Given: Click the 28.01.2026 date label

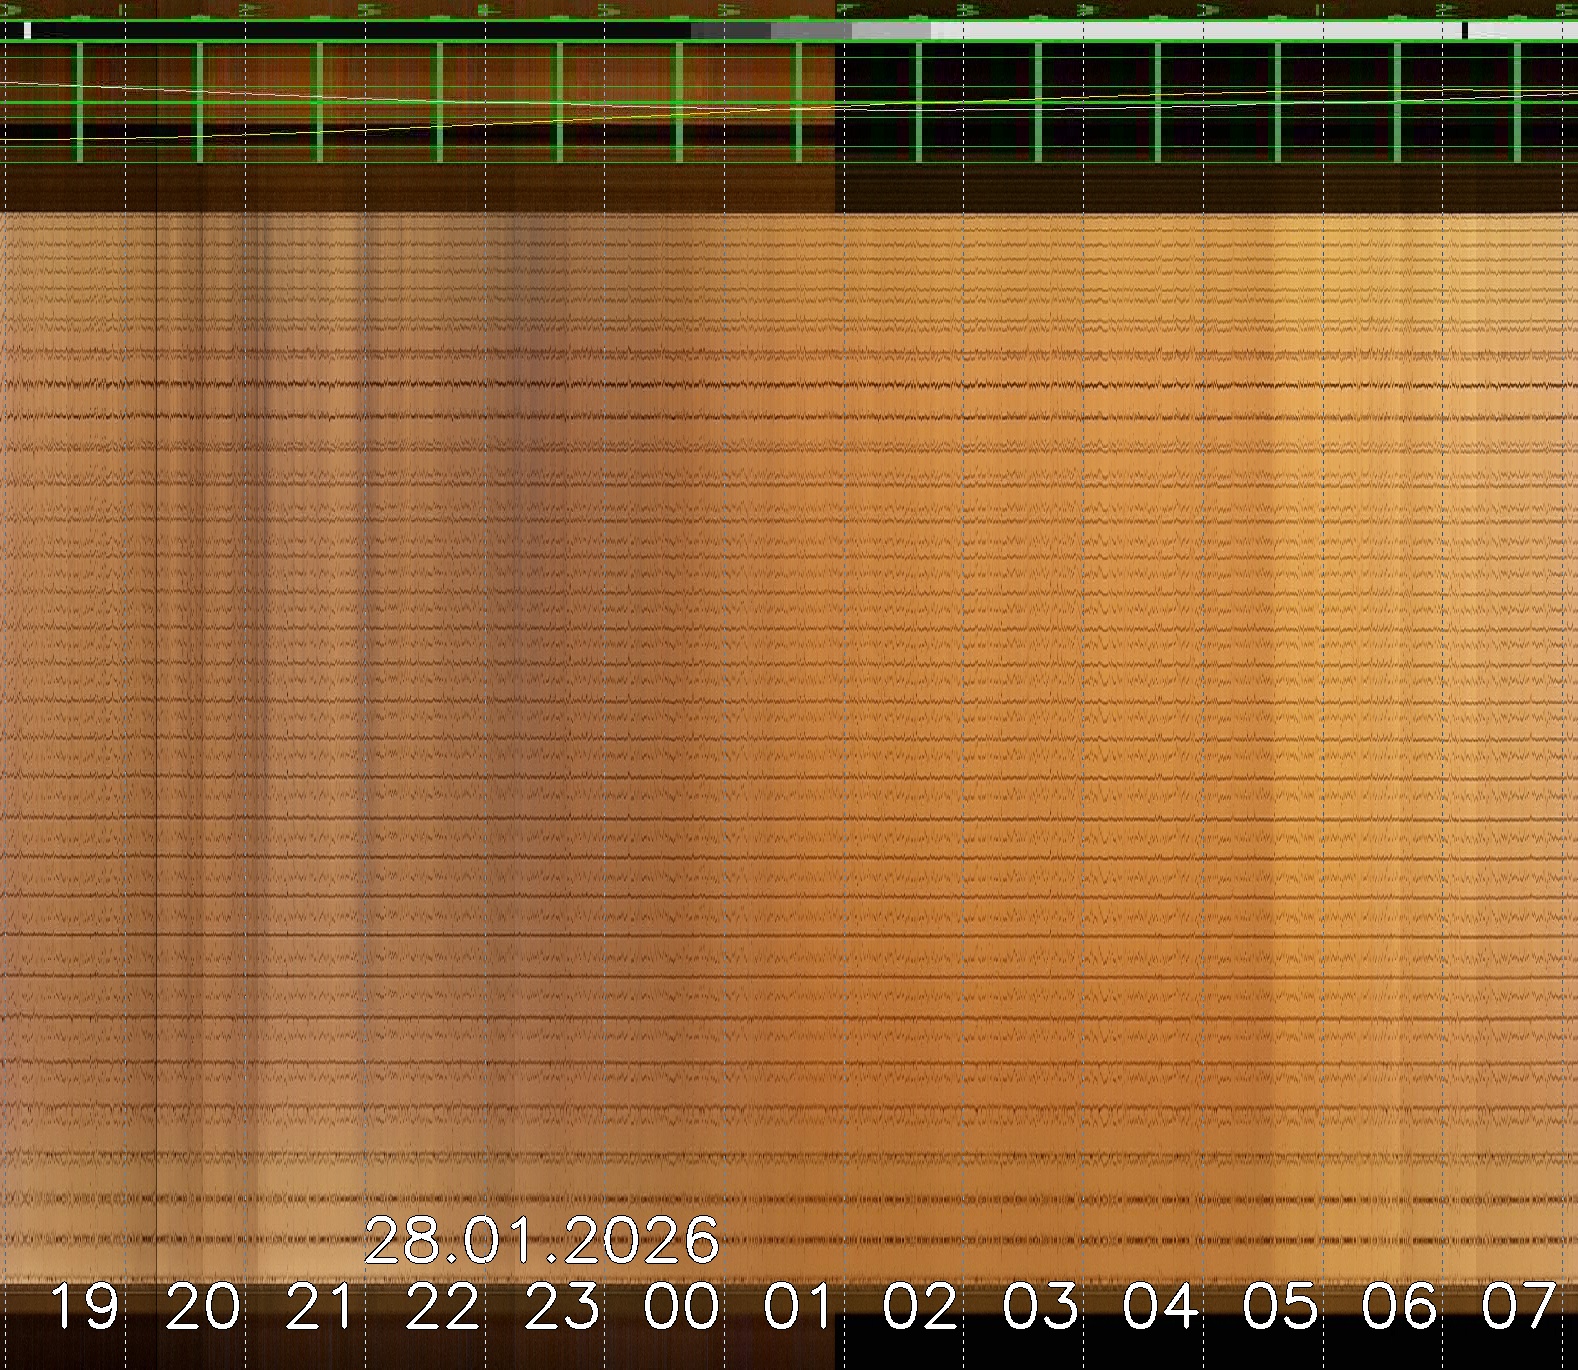Looking at the screenshot, I should point(541,1241).
